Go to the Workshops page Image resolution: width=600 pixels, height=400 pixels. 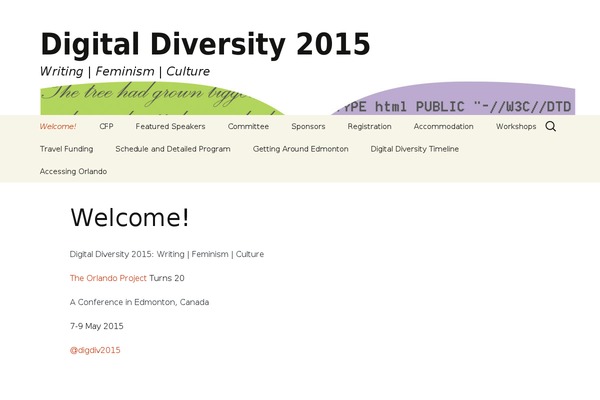(516, 126)
